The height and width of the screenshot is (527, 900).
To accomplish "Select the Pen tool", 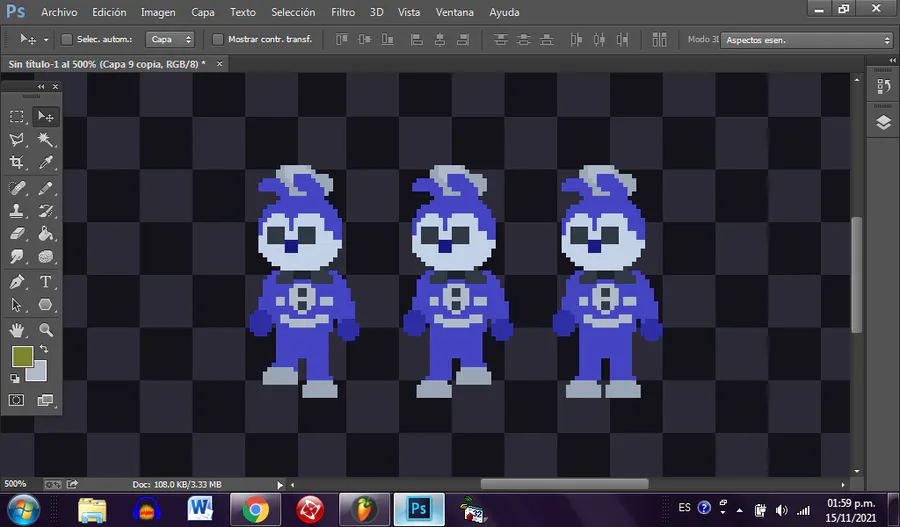I will pos(17,282).
